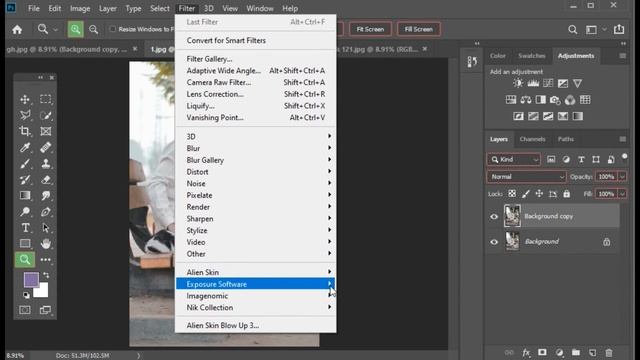Screen dimensions: 640x360
Task: Expand the Sharpen submenu
Action: (x=256, y=219)
